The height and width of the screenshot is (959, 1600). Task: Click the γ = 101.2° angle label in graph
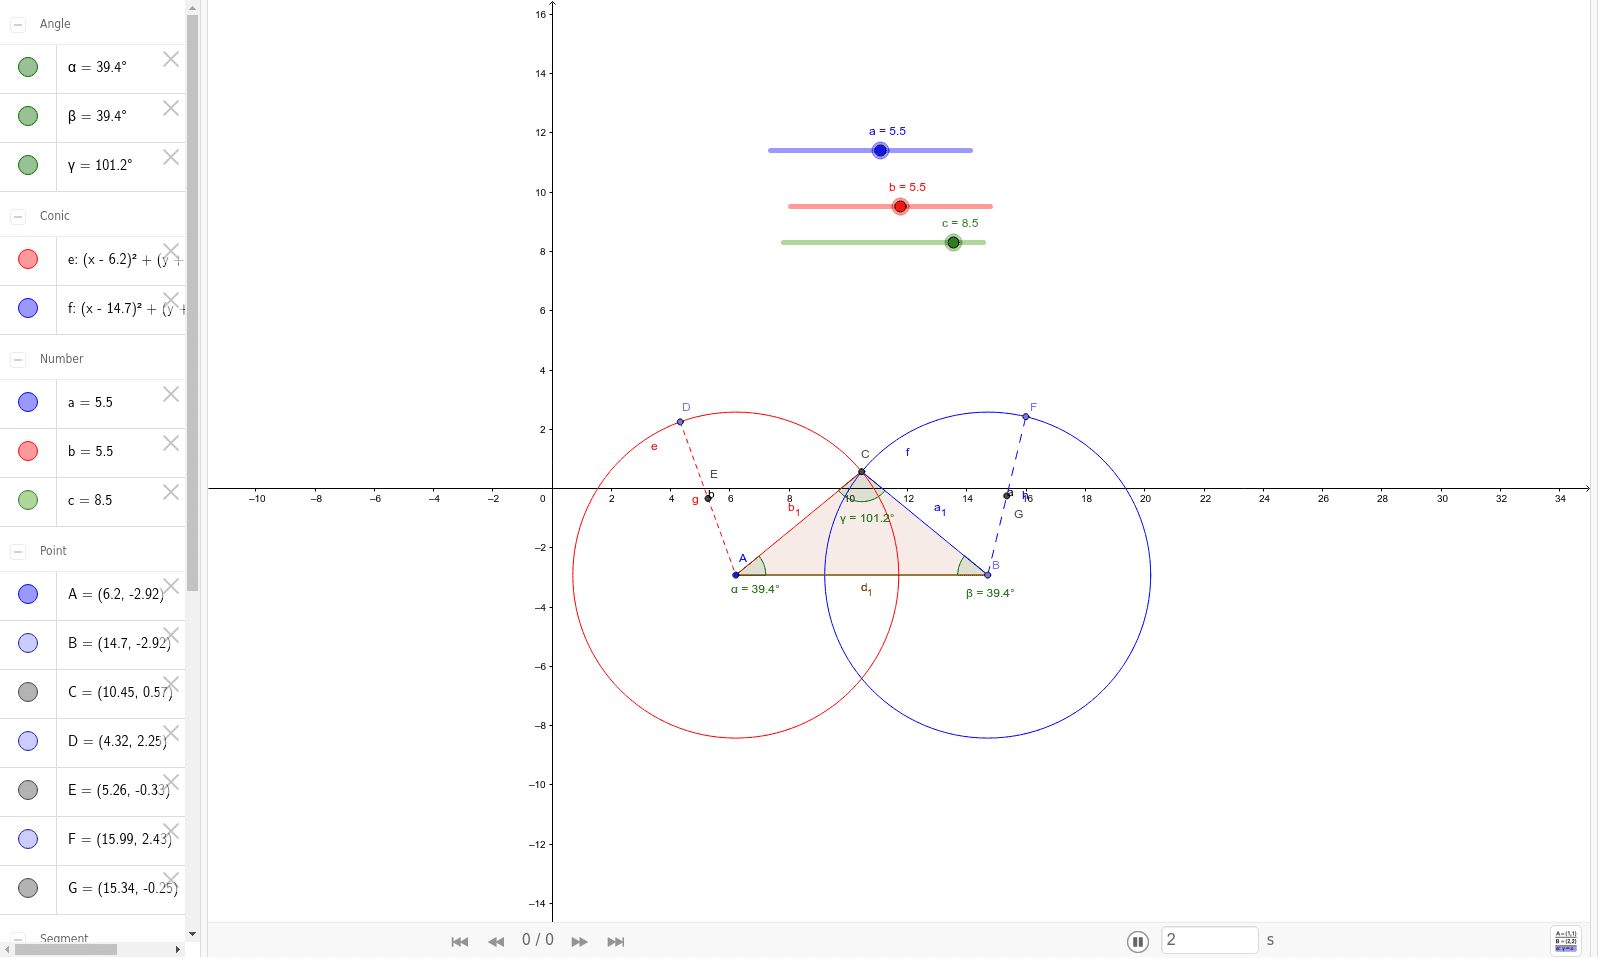click(x=866, y=518)
